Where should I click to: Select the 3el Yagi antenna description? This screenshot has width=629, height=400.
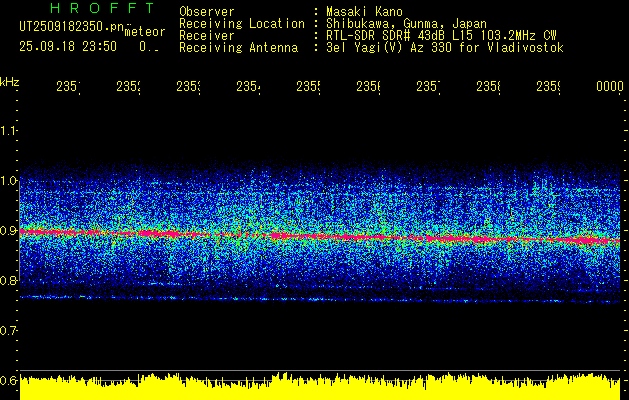(445, 48)
